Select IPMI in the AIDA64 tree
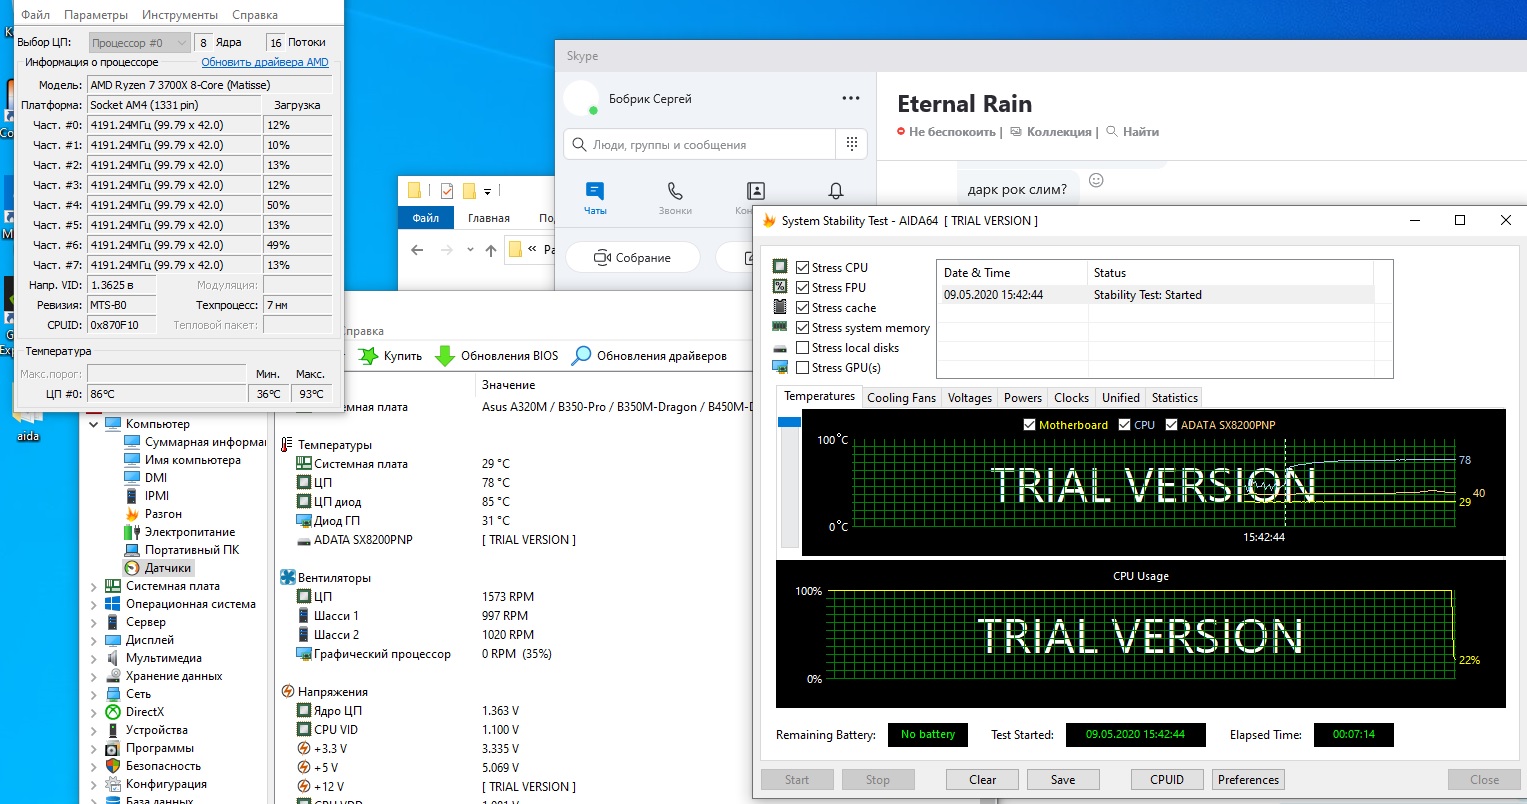 click(147, 496)
